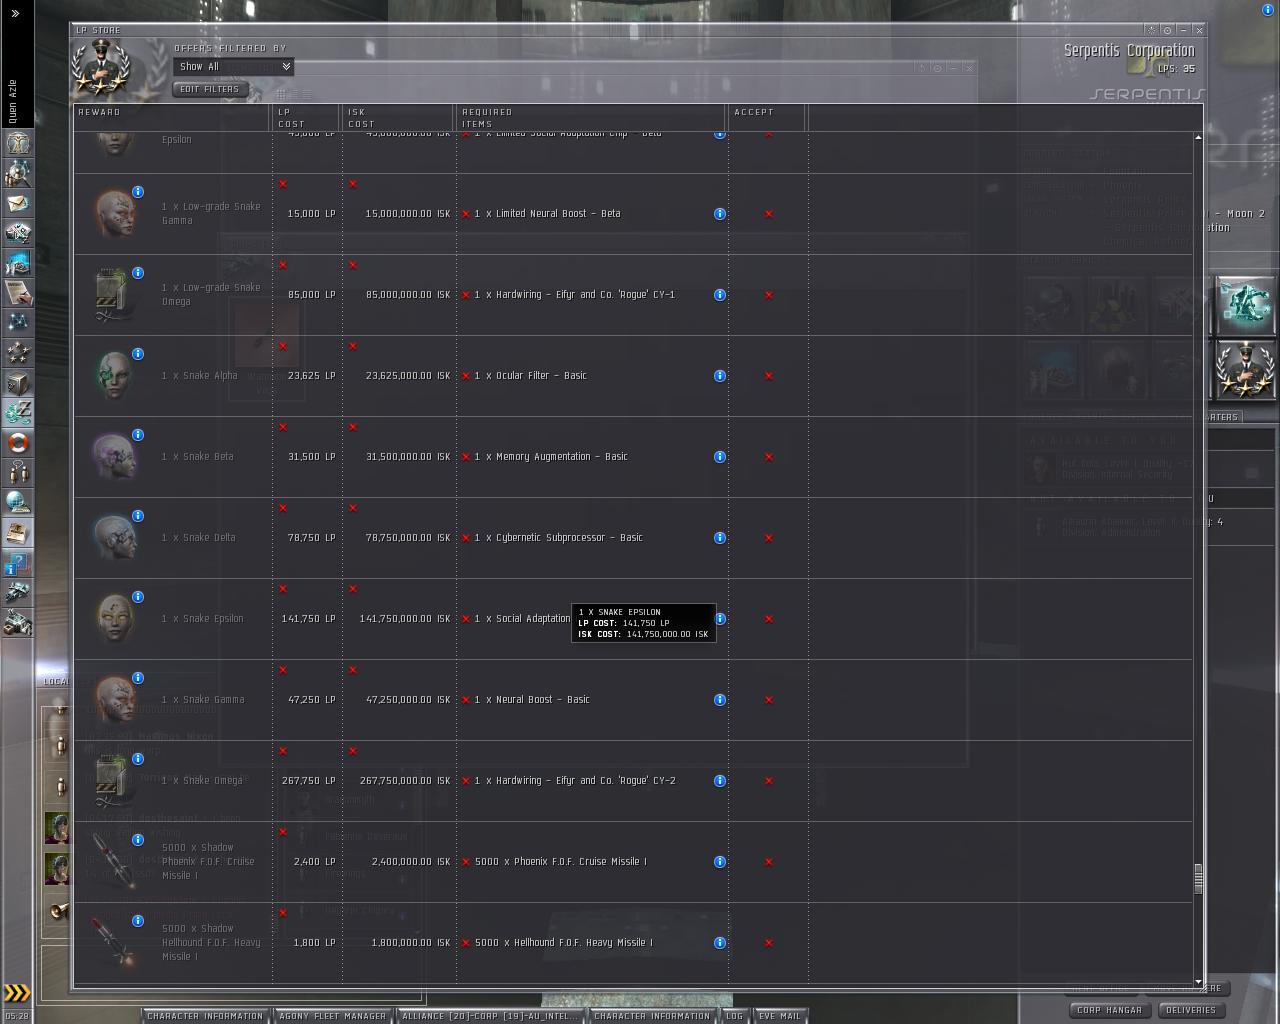Show info for Memory Augmentation - Basic

pos(719,457)
